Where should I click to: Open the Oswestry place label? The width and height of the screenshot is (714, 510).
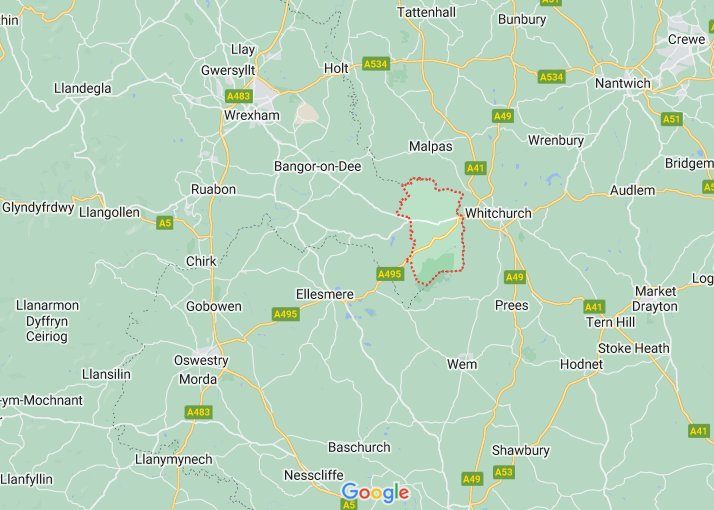click(201, 361)
